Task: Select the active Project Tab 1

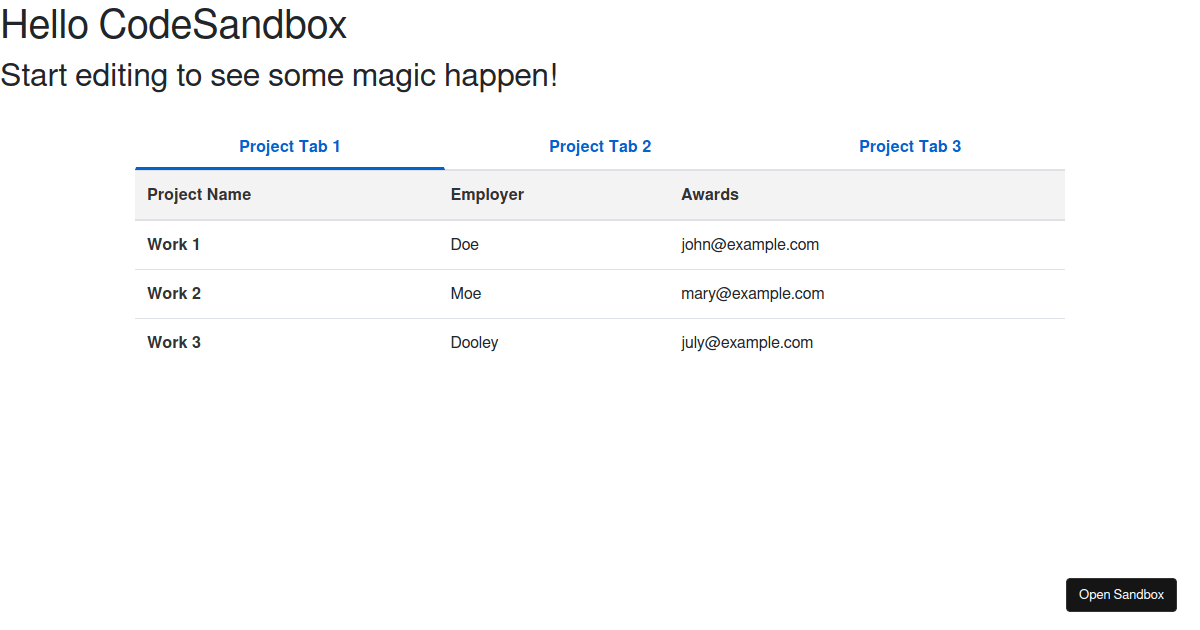Action: click(x=290, y=146)
